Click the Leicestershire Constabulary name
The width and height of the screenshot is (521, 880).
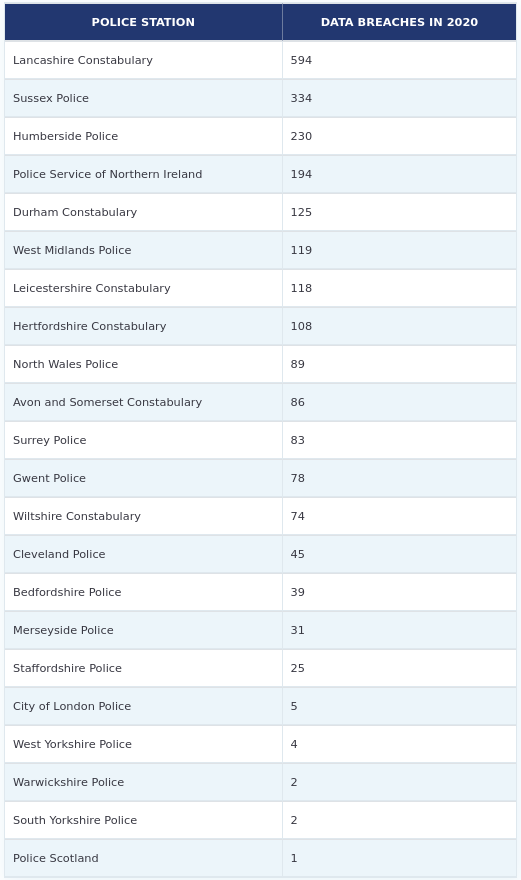pos(92,288)
